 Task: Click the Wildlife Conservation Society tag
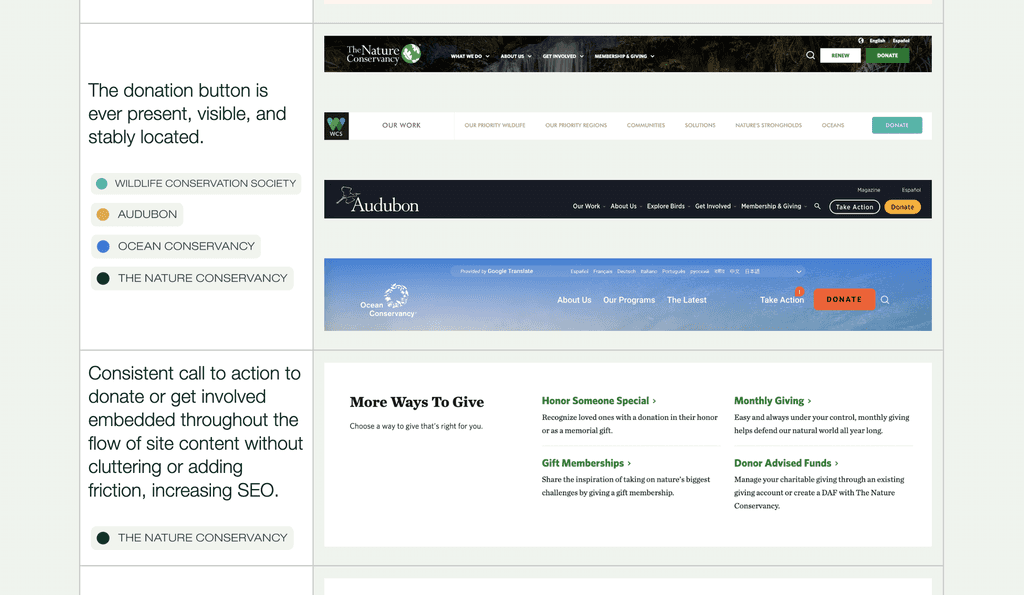coord(196,184)
